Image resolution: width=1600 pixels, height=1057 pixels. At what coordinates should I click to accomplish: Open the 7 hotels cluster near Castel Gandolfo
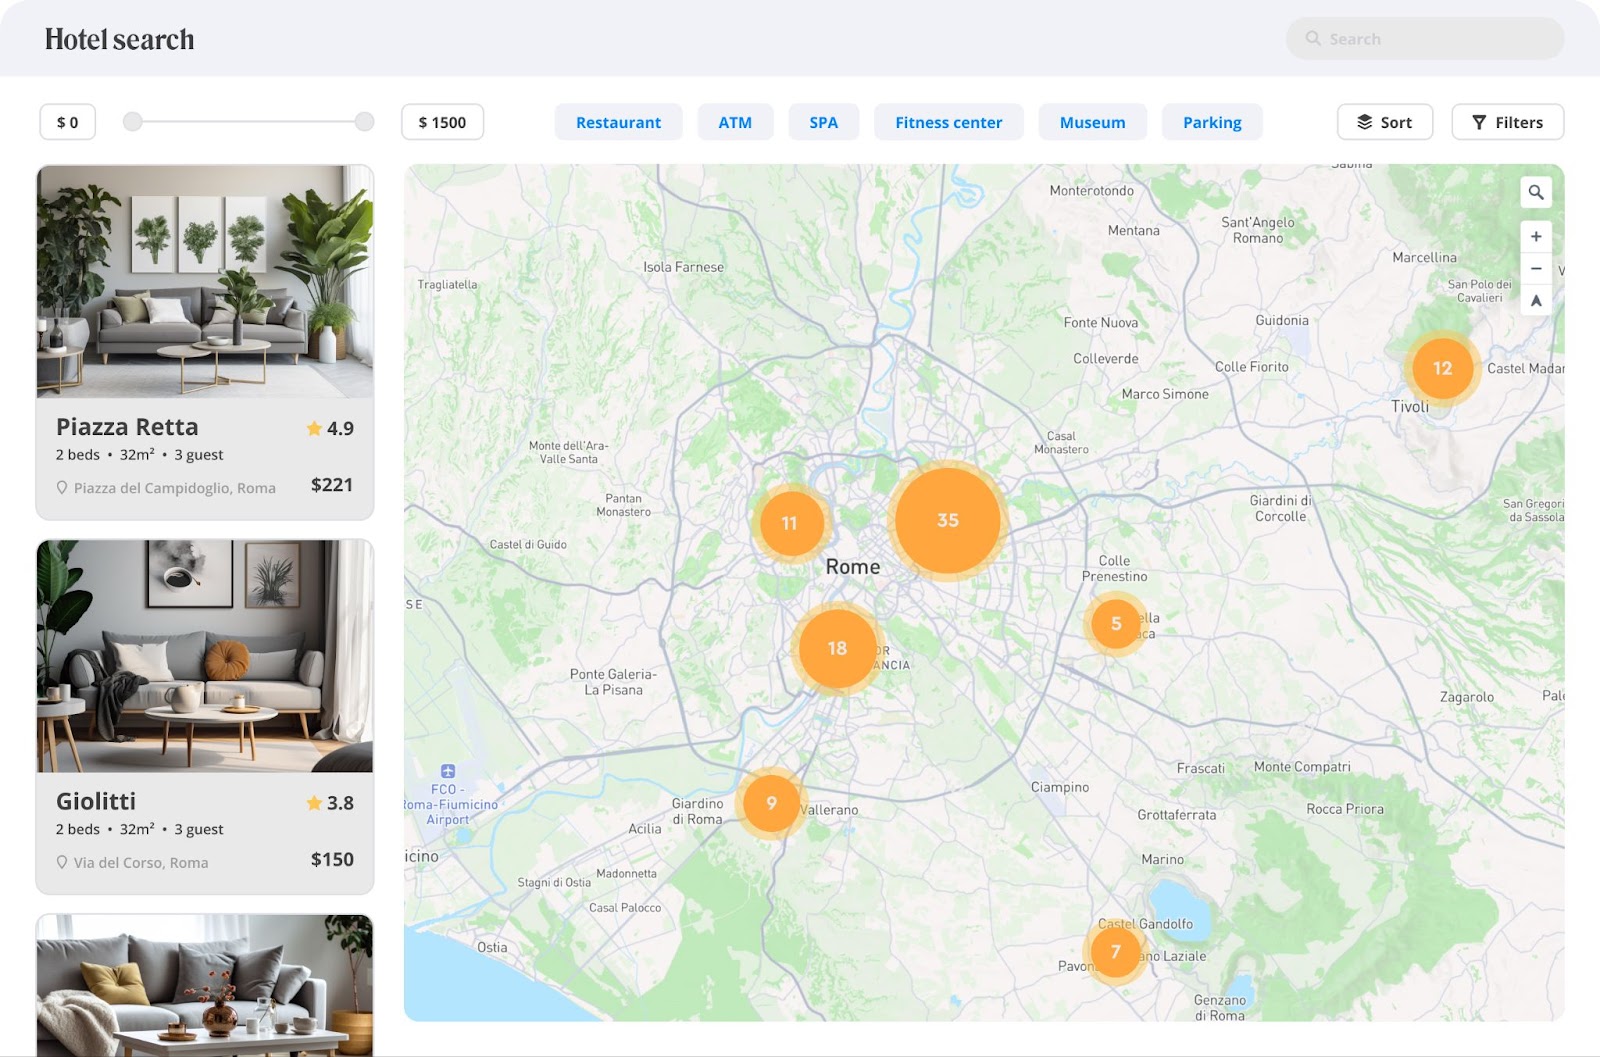tap(1116, 952)
